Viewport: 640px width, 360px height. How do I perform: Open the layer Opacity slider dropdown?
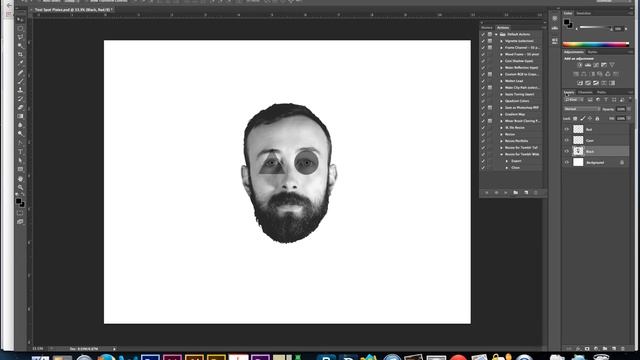pyautogui.click(x=629, y=109)
